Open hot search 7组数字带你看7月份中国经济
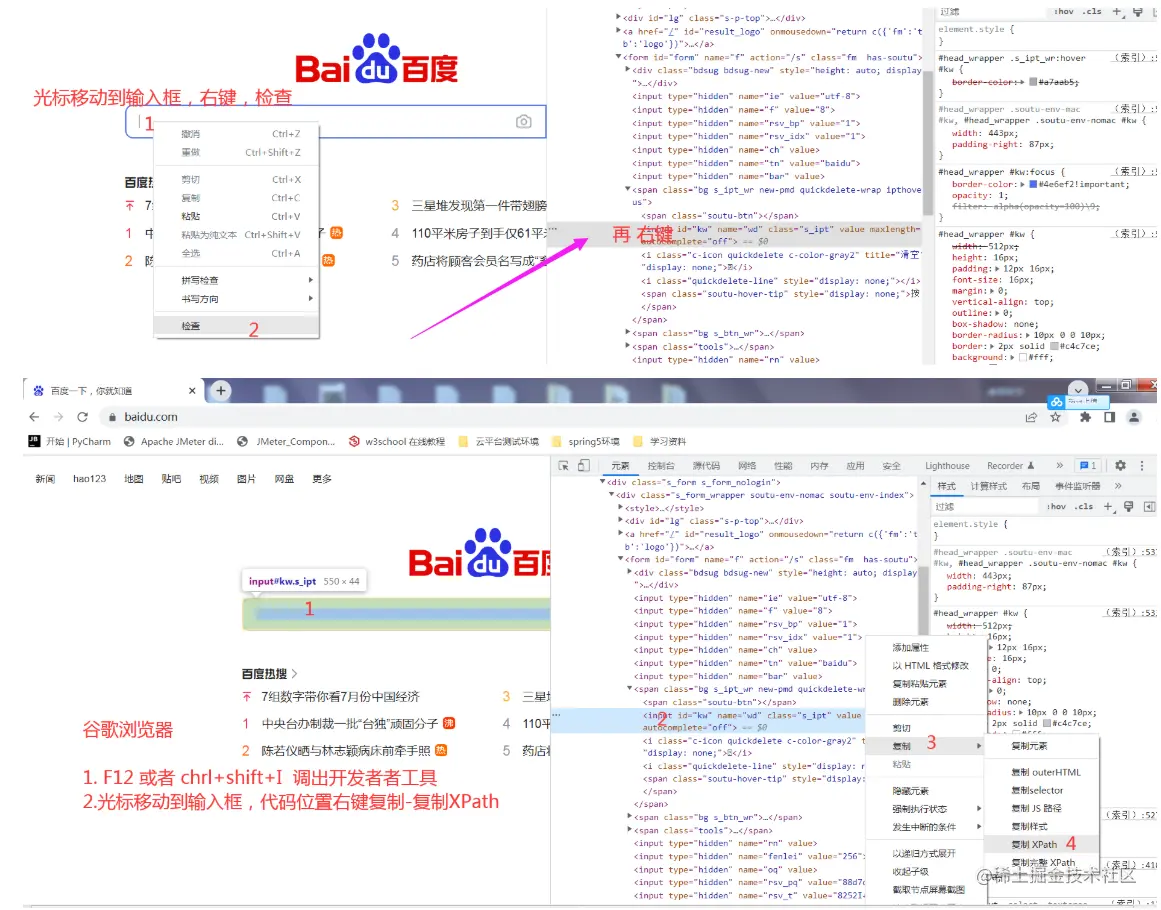1161x910 pixels. (x=341, y=697)
